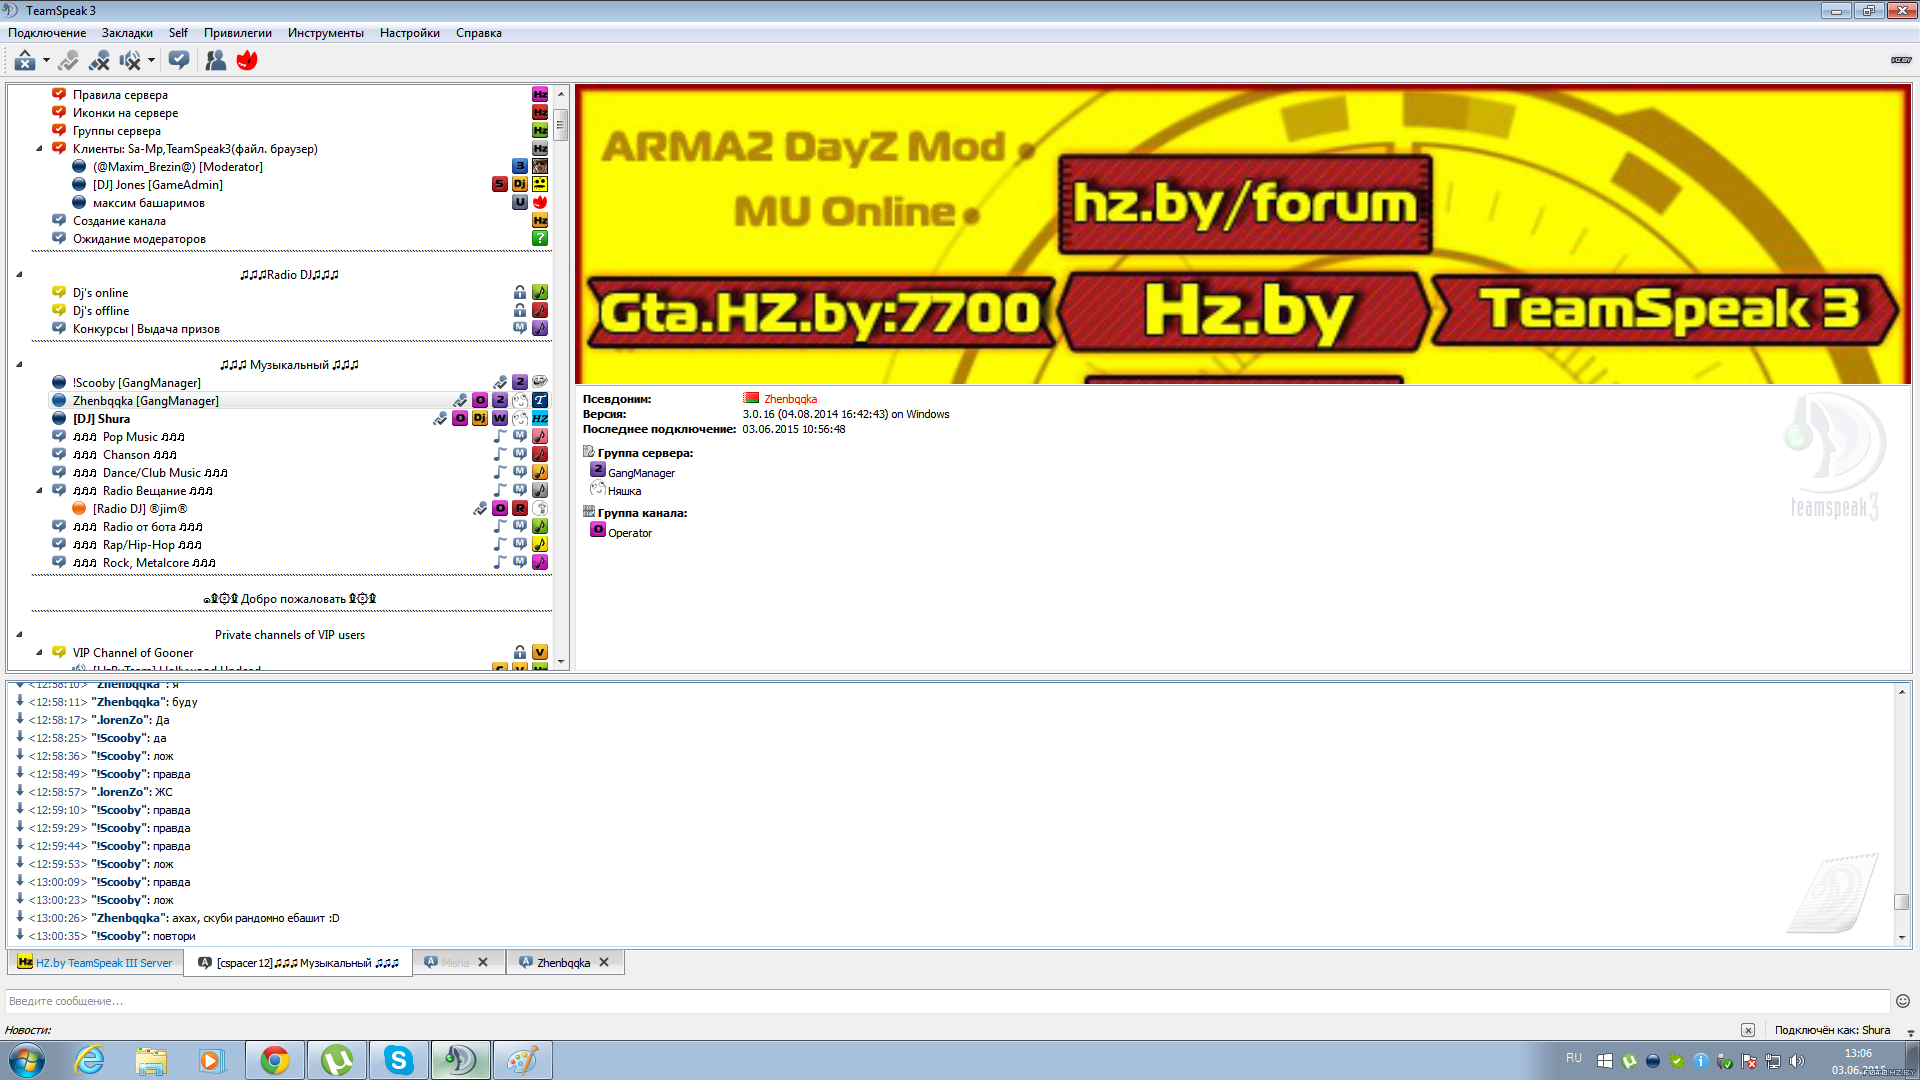Close the Новости news ticker bar
This screenshot has height=1080, width=1920.
[1748, 1030]
